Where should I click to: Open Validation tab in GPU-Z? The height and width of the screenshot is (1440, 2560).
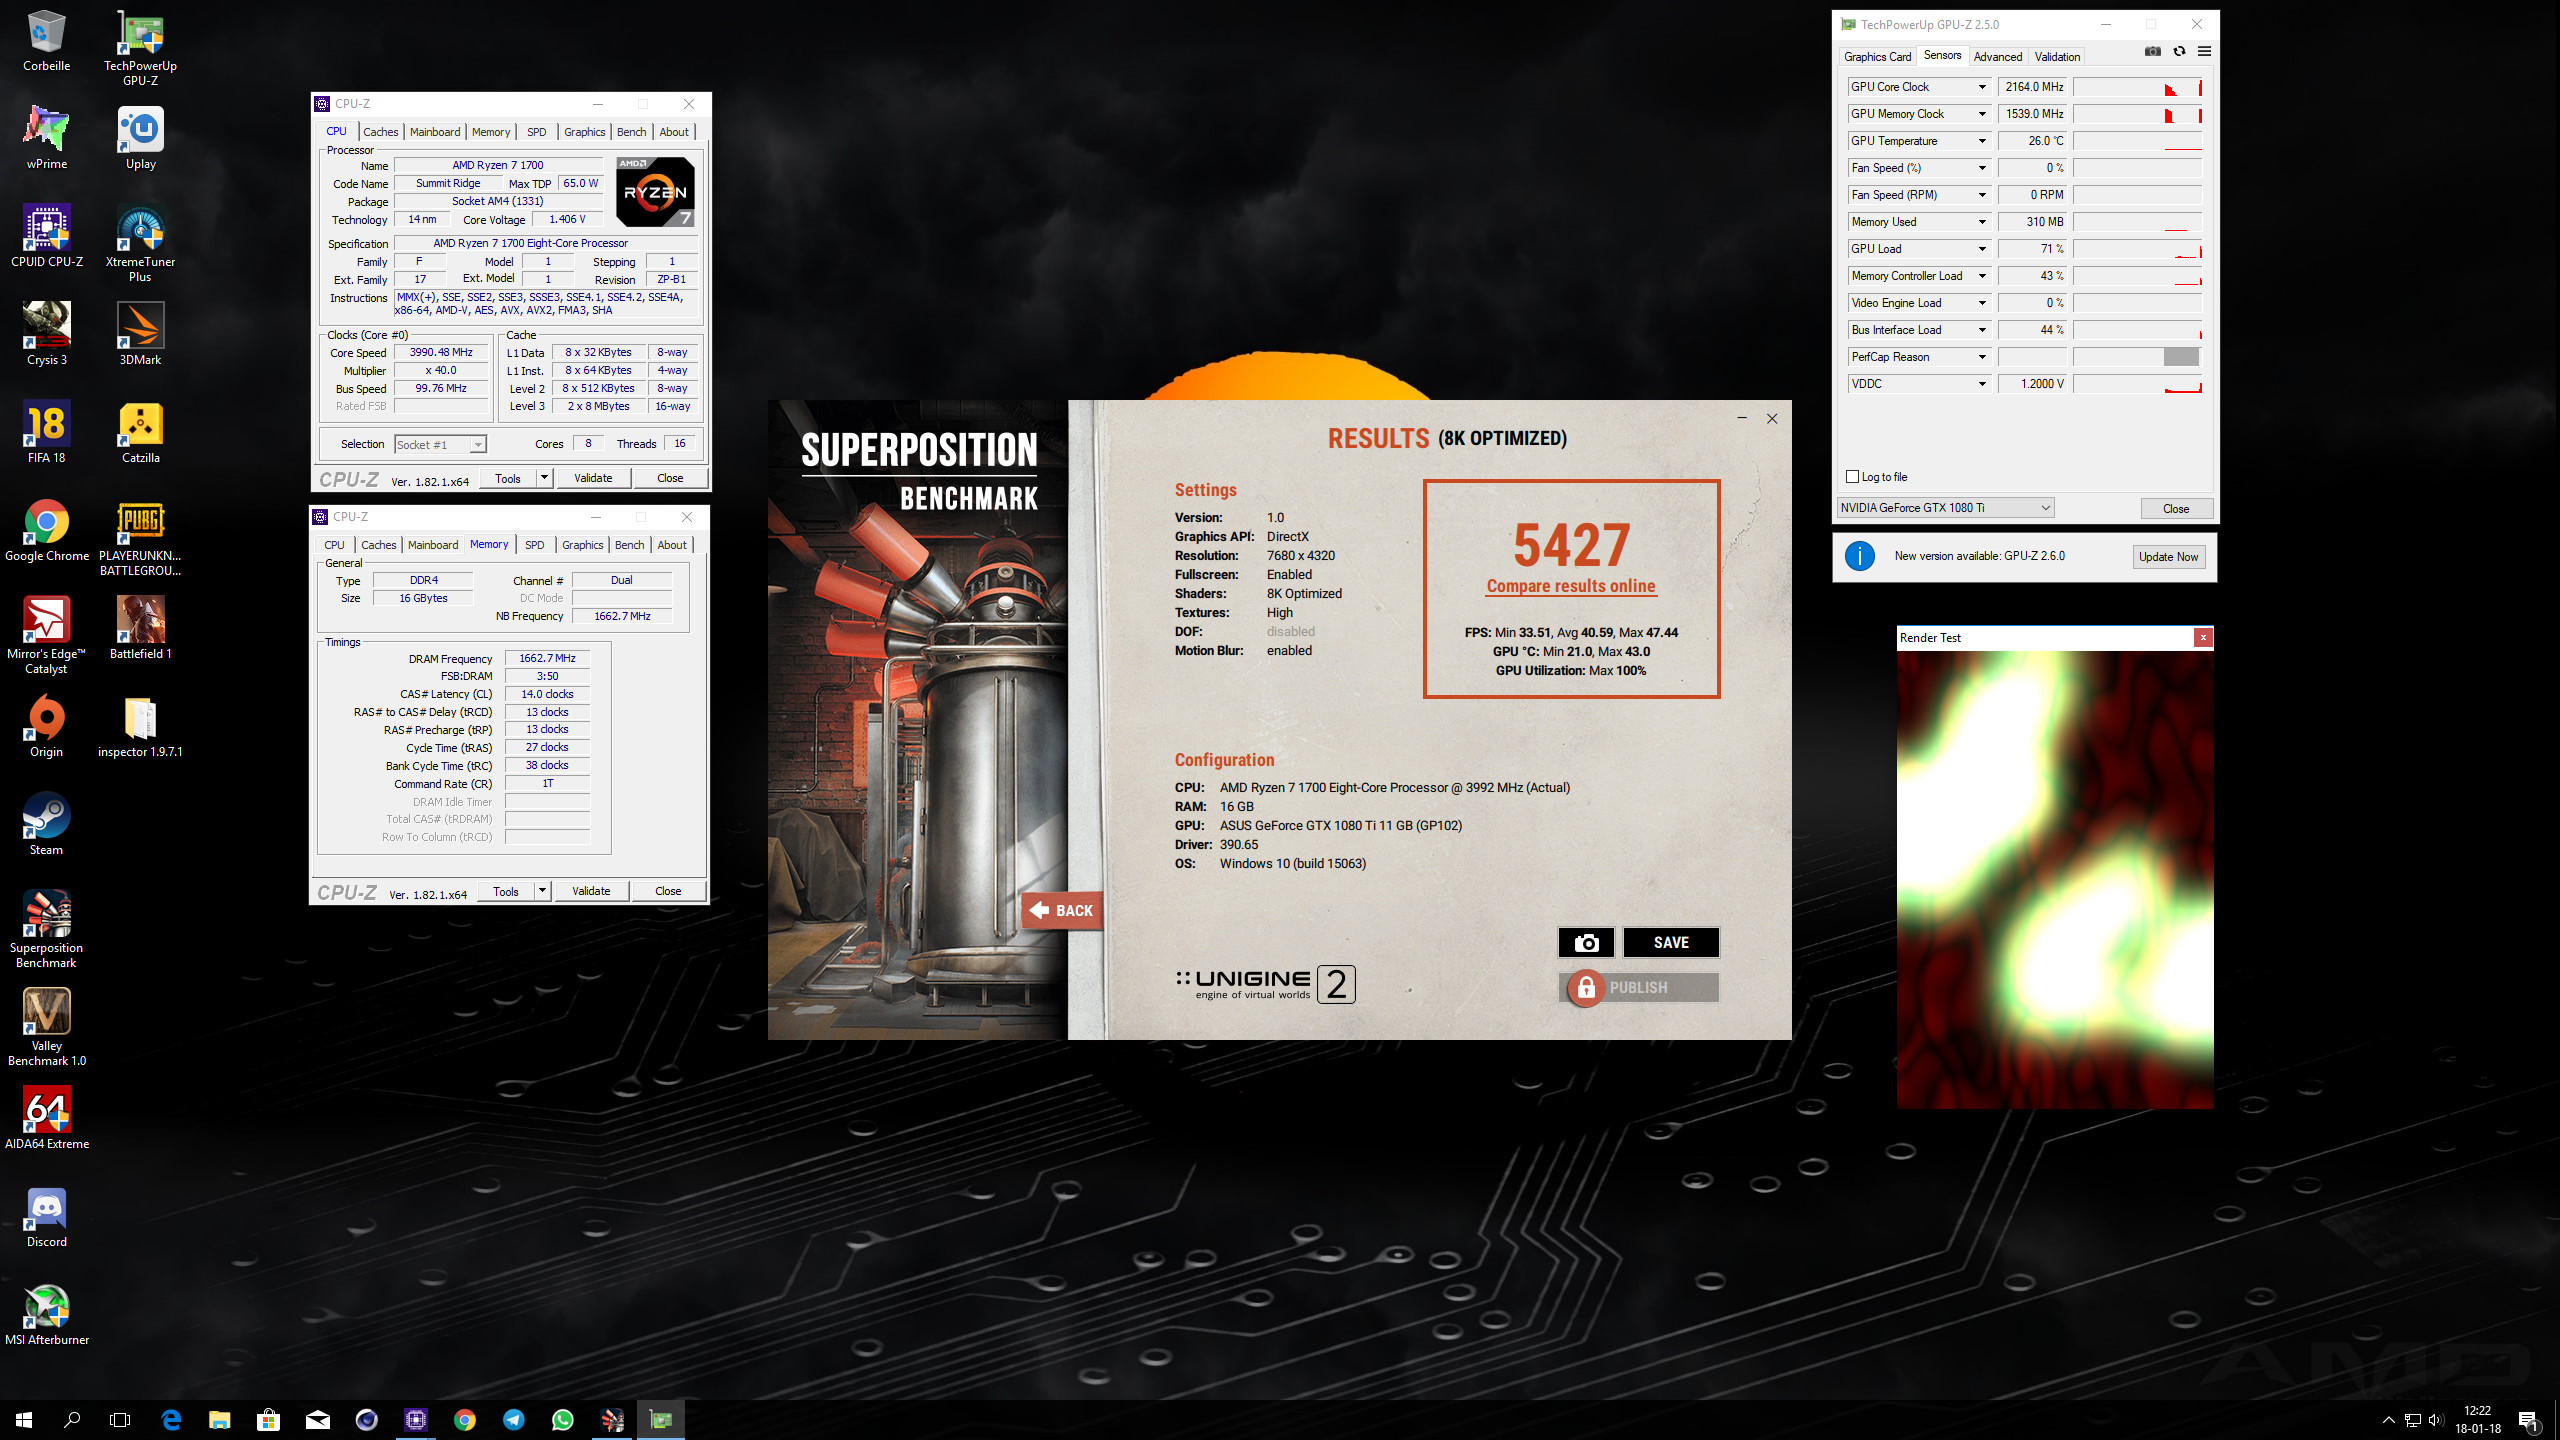(2057, 57)
